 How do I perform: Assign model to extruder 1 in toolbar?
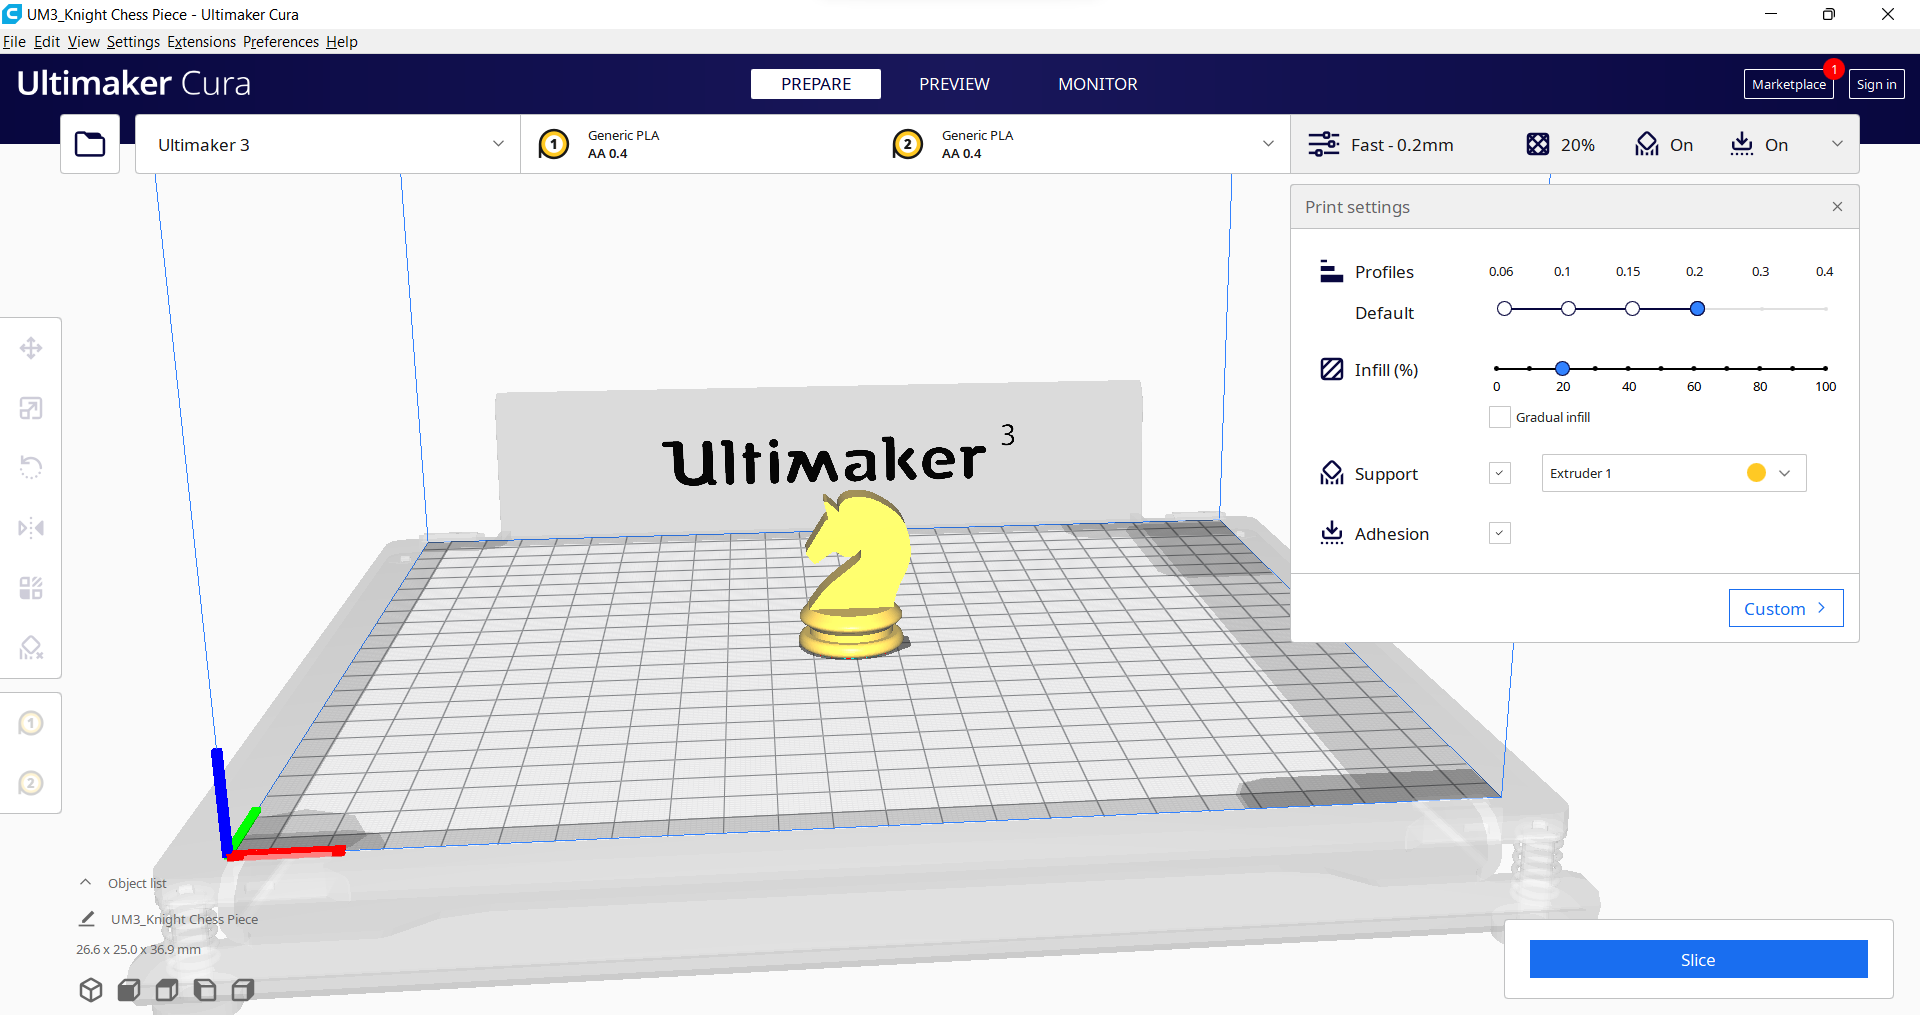(x=31, y=723)
